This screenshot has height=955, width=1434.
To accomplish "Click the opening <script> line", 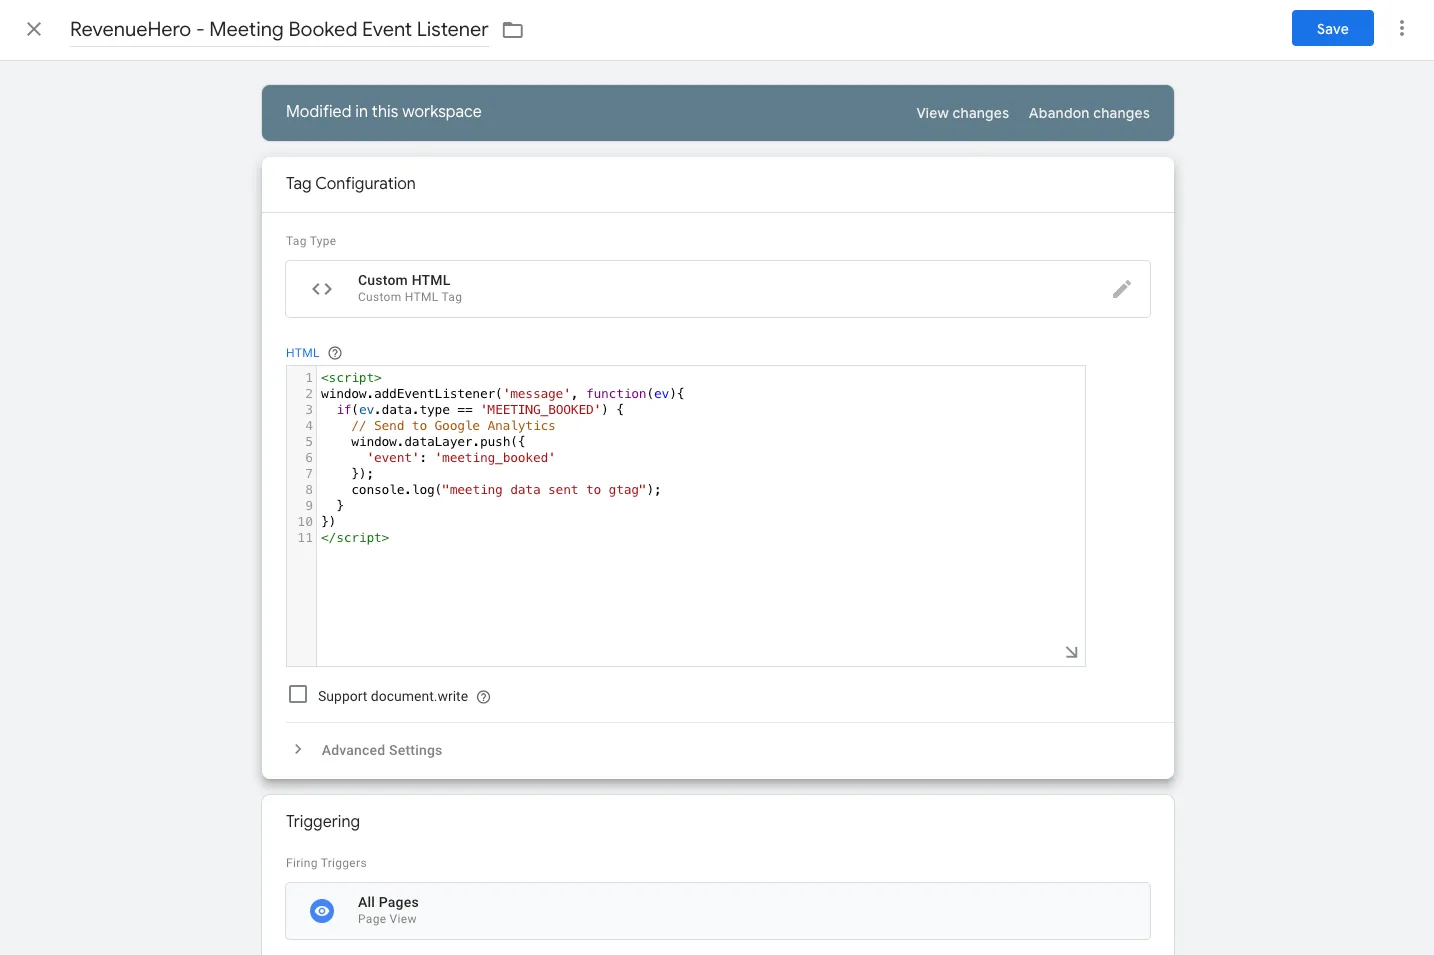I will point(351,378).
